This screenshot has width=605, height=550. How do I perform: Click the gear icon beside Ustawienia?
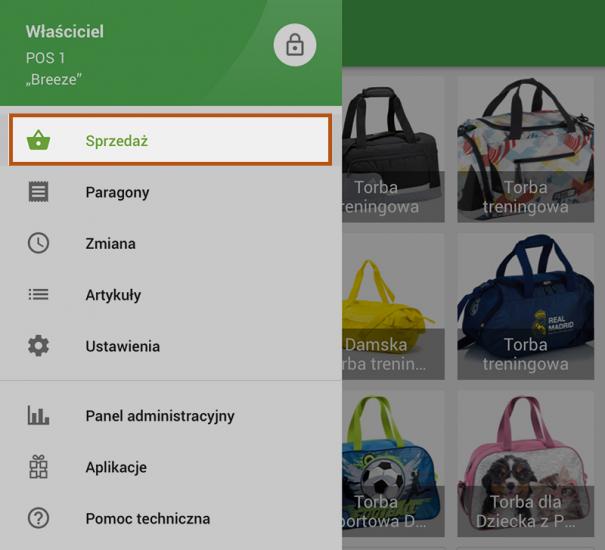click(38, 346)
